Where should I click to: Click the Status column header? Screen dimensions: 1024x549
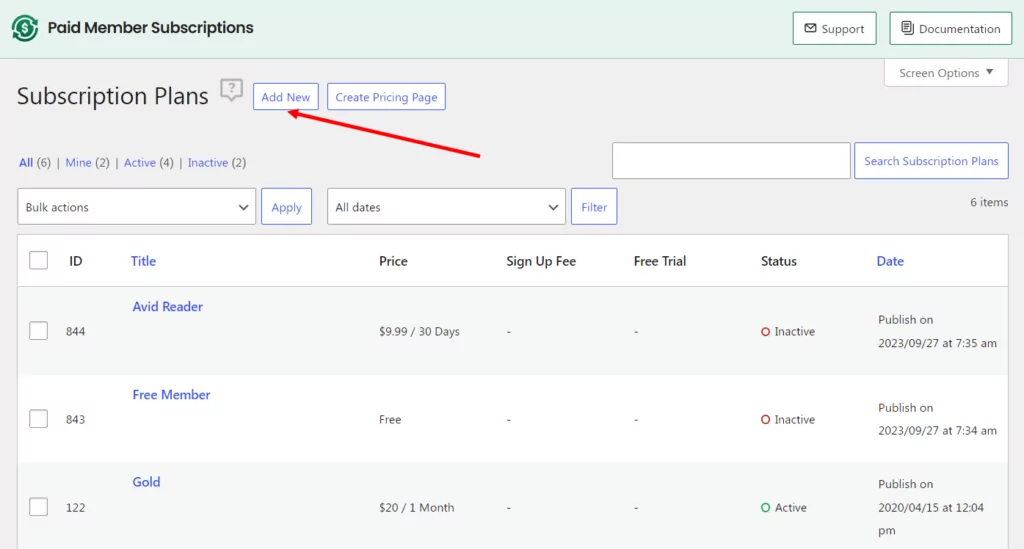coord(778,261)
